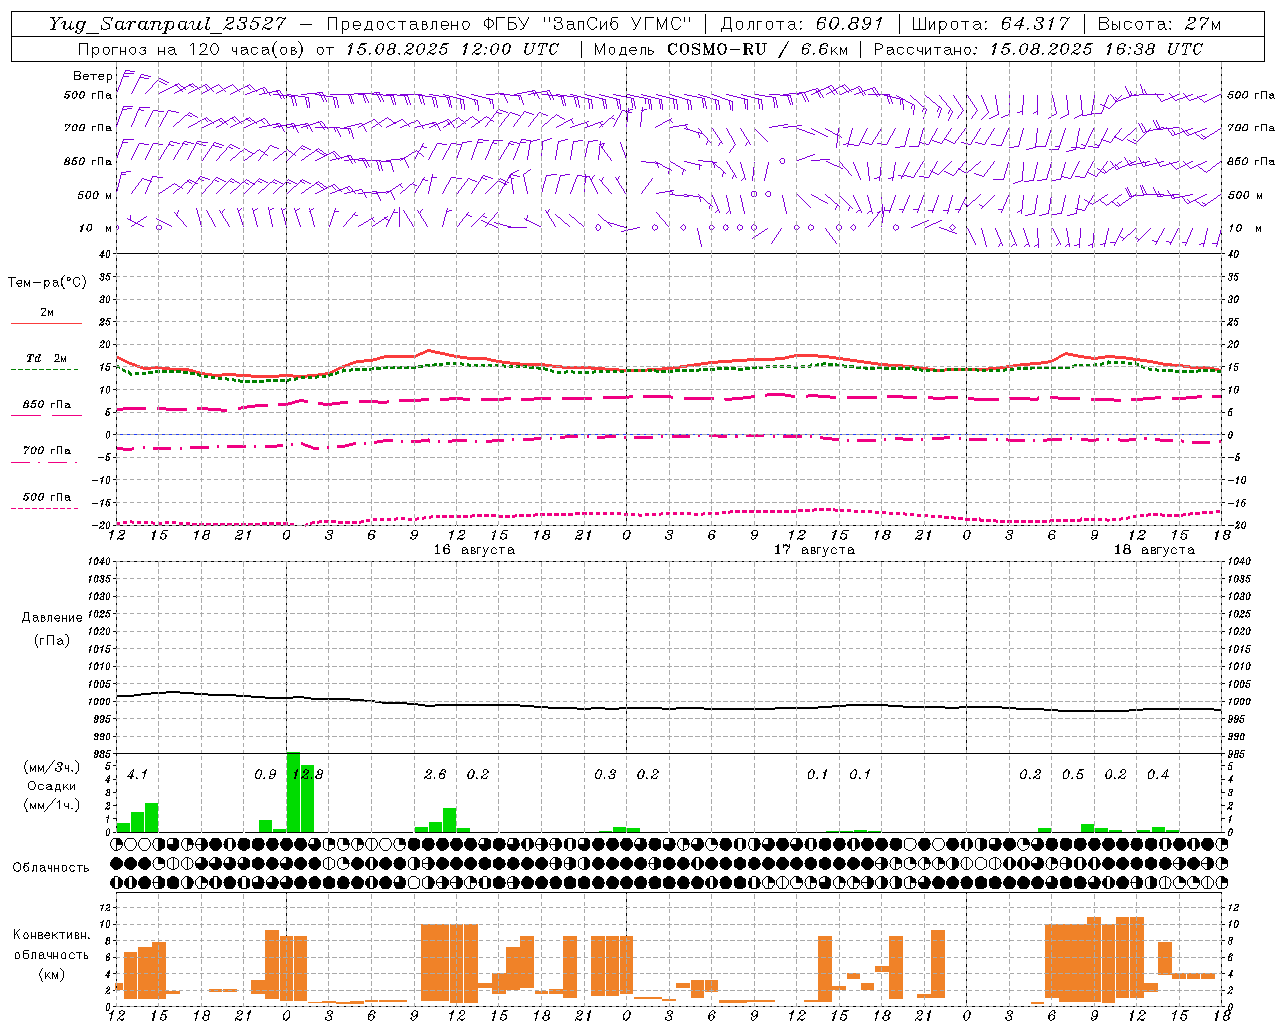
Task: Click the 850 гПа entry in the temperature legend
Action: (x=47, y=405)
